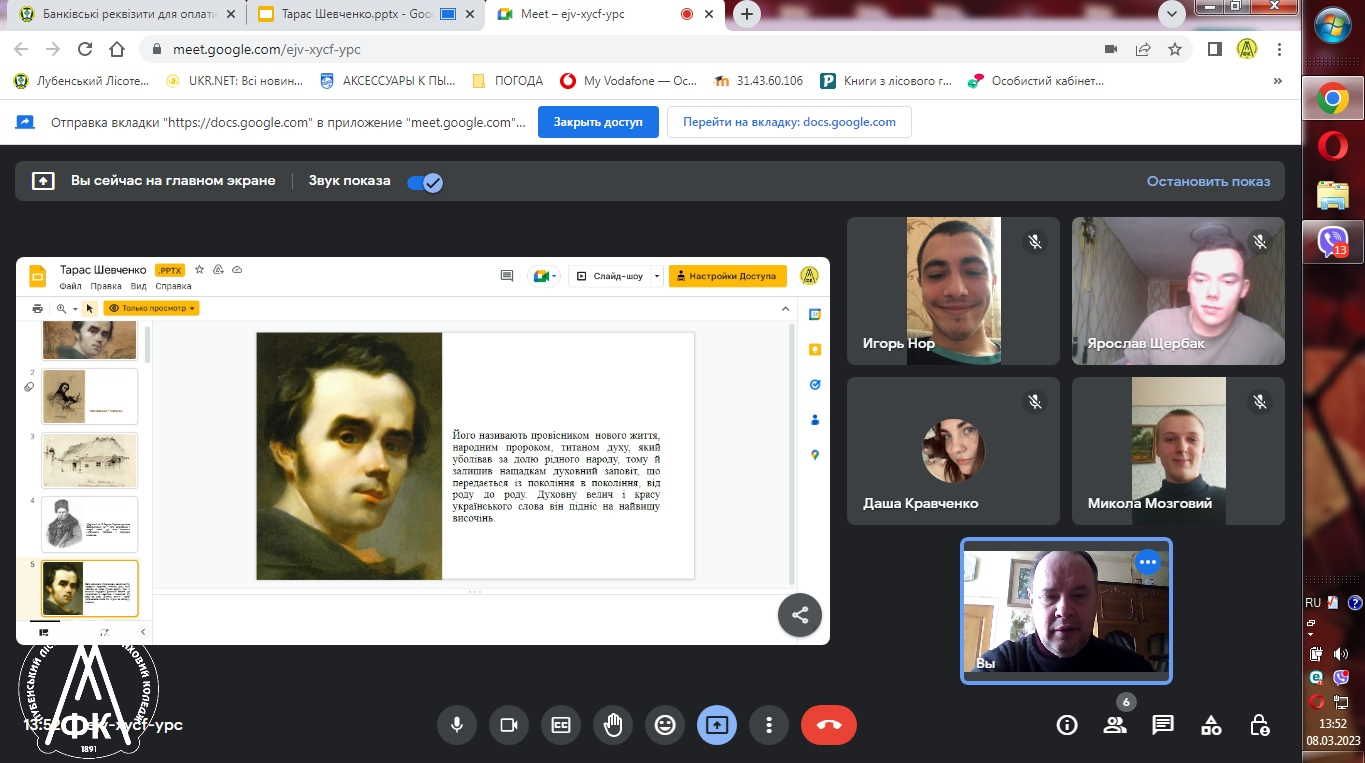Open the Файл menu in Slides
The image size is (1365, 763).
coord(70,286)
